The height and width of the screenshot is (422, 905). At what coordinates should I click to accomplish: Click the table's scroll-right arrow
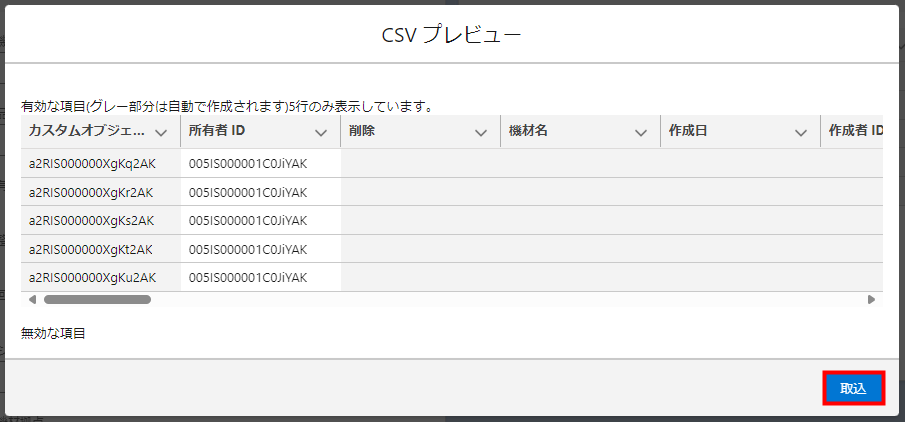coord(871,299)
